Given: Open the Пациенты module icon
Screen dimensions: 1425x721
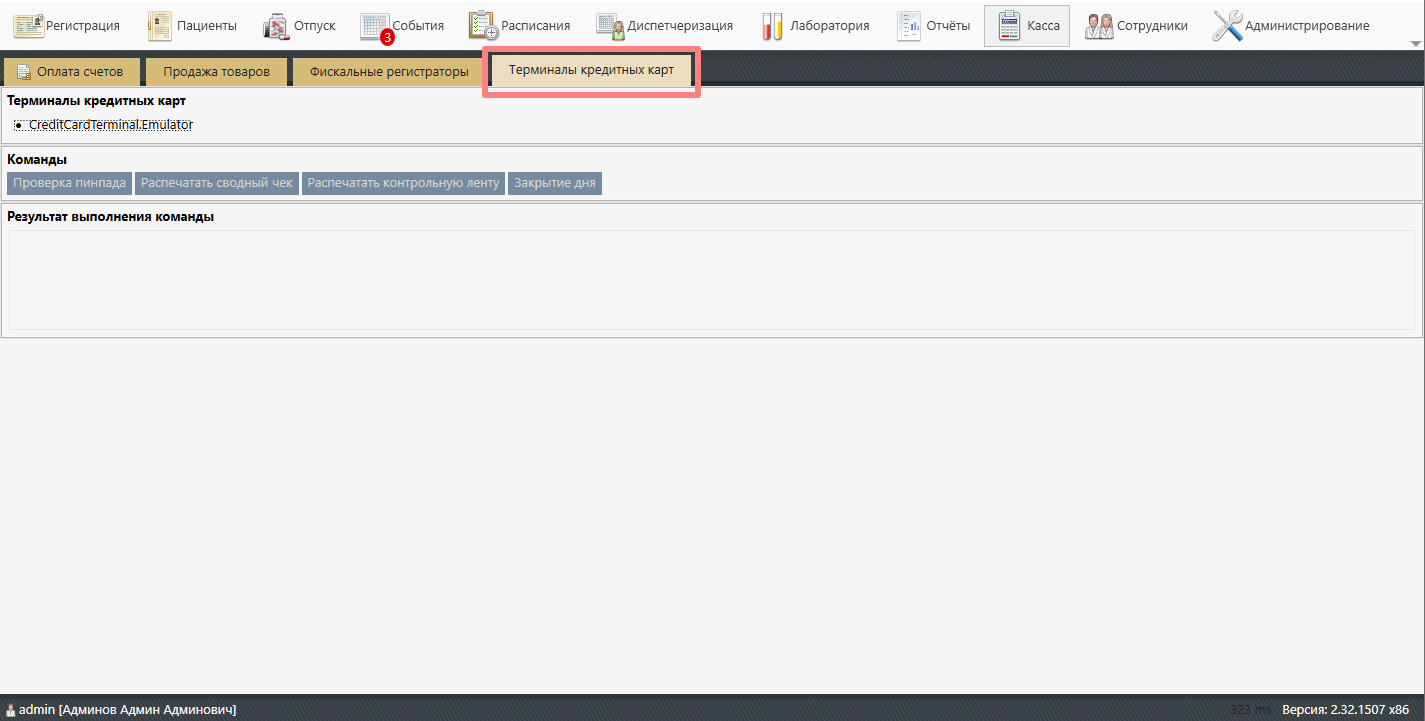Looking at the screenshot, I should click(x=160, y=26).
